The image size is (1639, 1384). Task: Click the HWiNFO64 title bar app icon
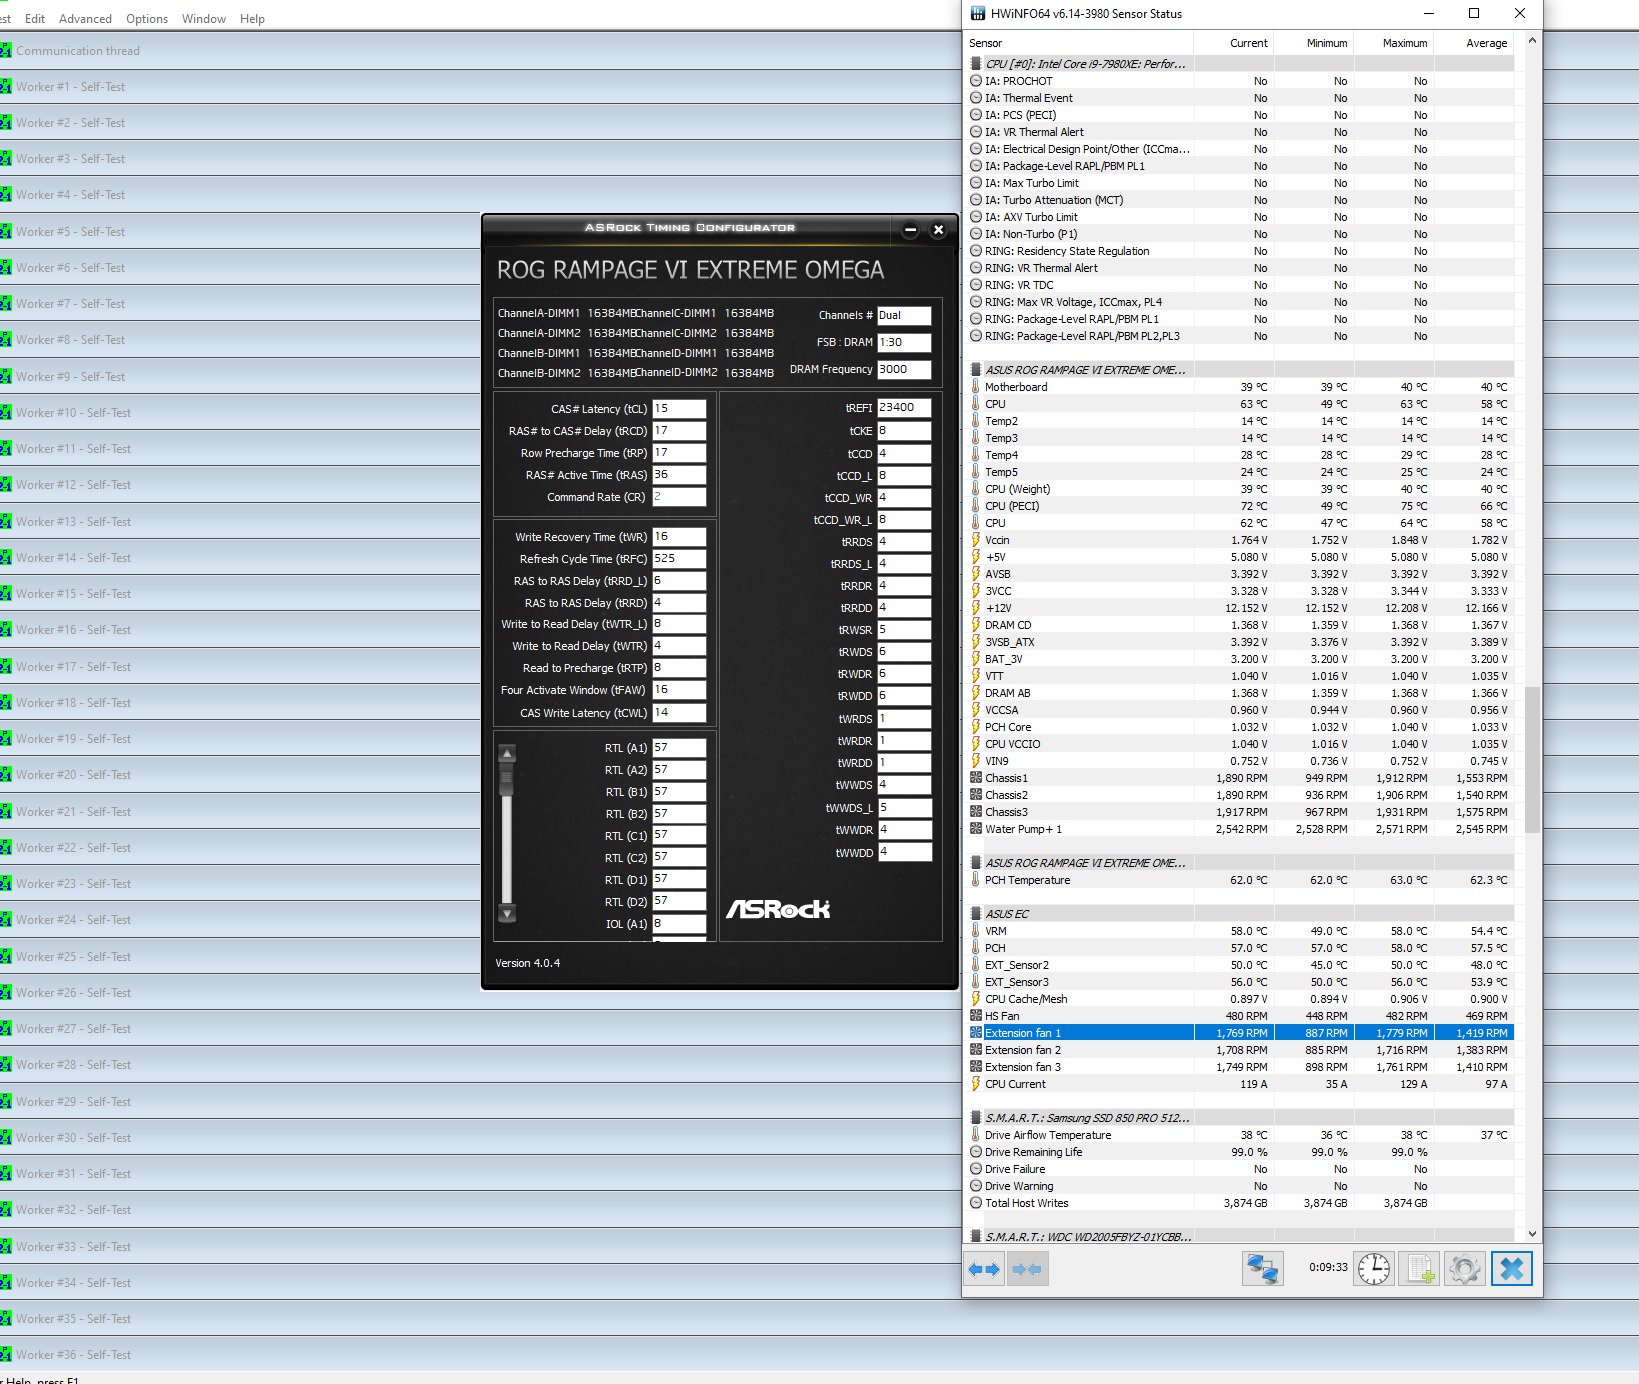(977, 14)
